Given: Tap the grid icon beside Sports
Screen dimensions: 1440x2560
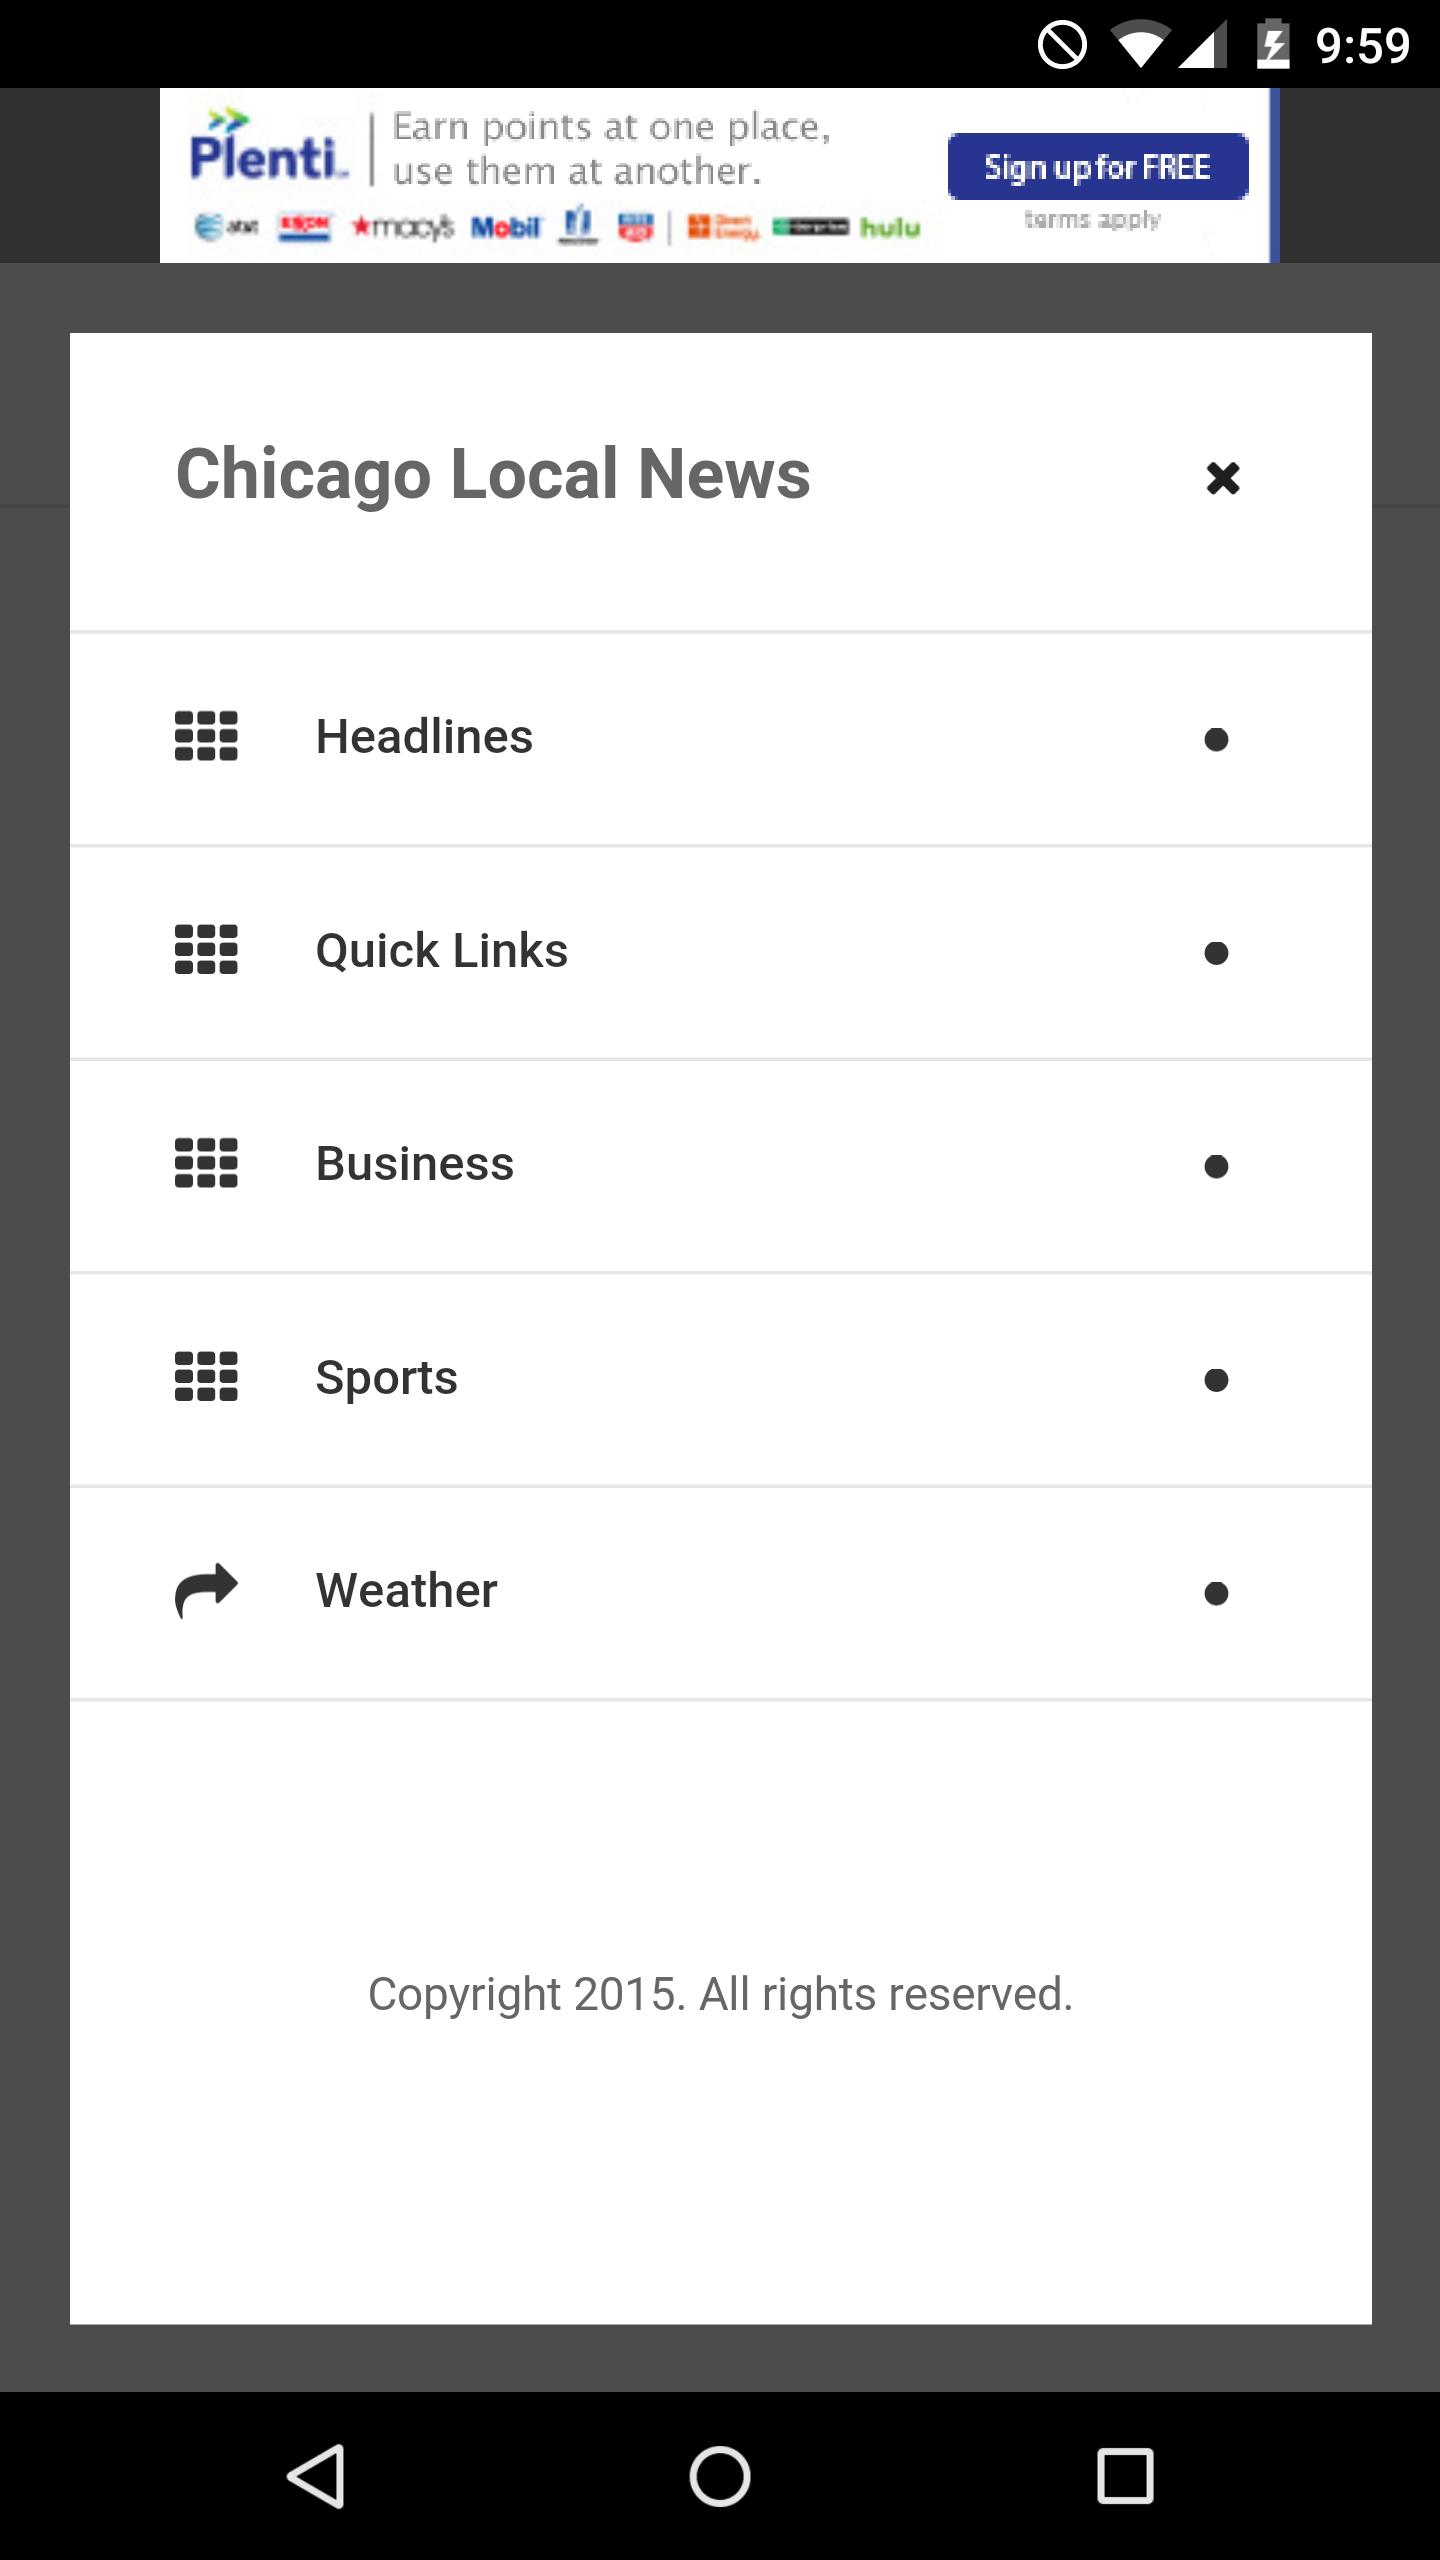Looking at the screenshot, I should (x=206, y=1377).
